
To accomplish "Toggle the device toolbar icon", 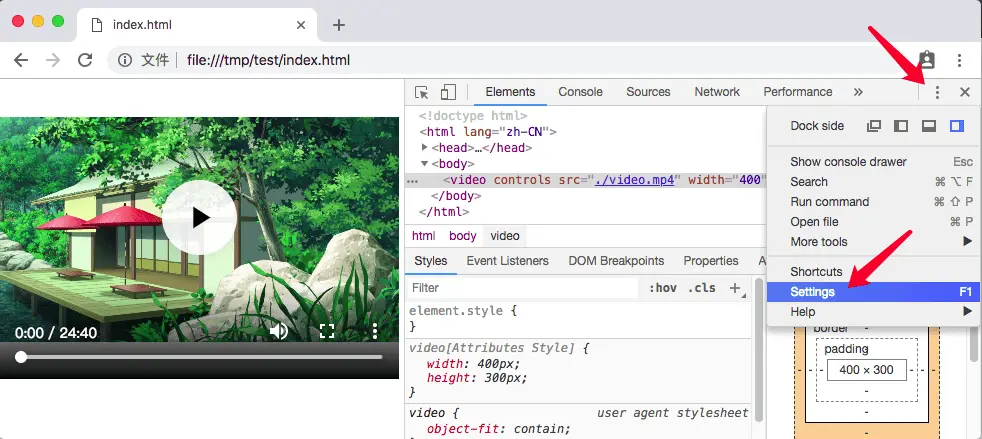I will pyautogui.click(x=448, y=92).
